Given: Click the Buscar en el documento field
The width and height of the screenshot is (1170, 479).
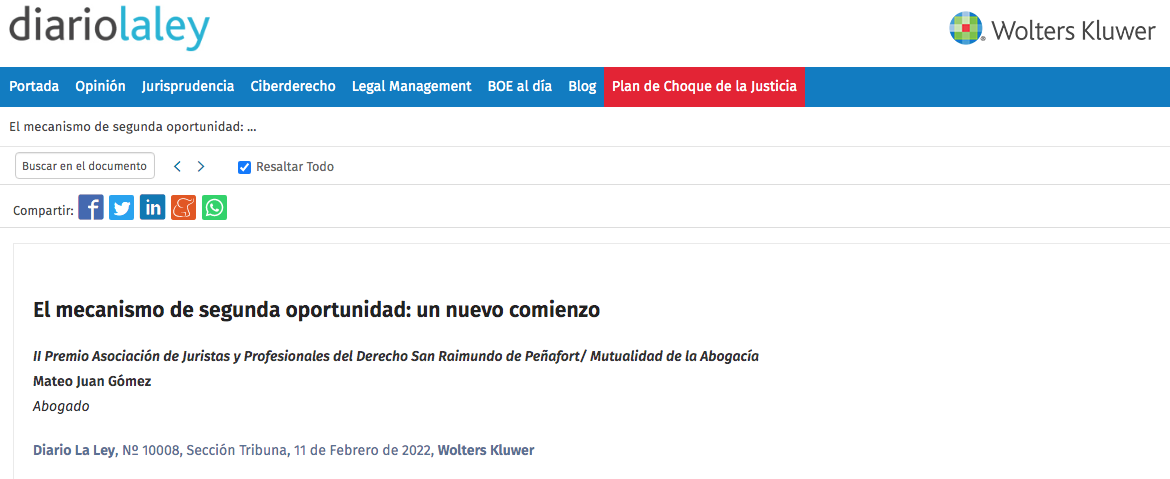Looking at the screenshot, I should 85,166.
